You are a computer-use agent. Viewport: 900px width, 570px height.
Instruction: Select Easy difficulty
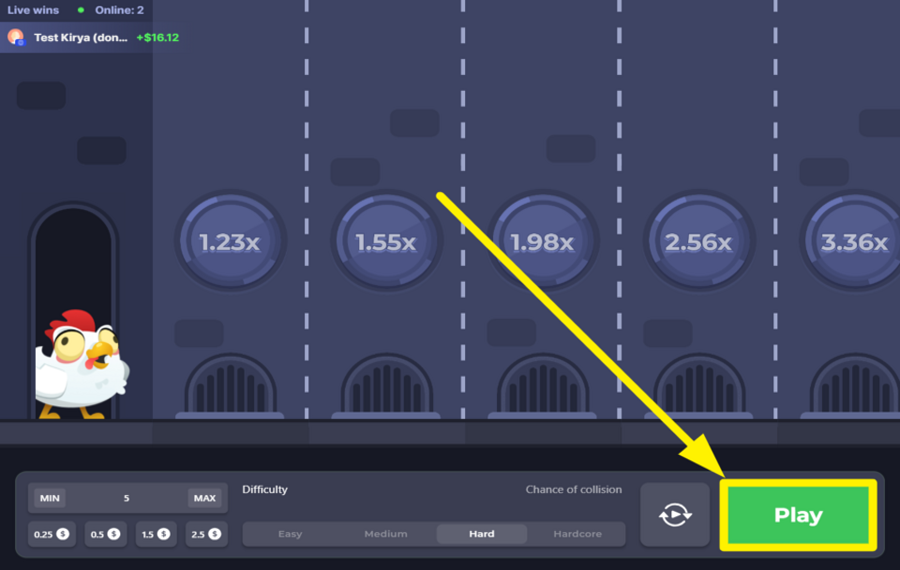290,534
